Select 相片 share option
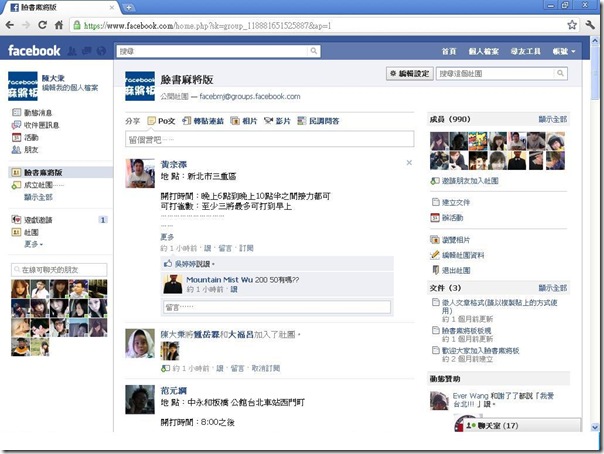The width and height of the screenshot is (604, 454). pyautogui.click(x=244, y=121)
